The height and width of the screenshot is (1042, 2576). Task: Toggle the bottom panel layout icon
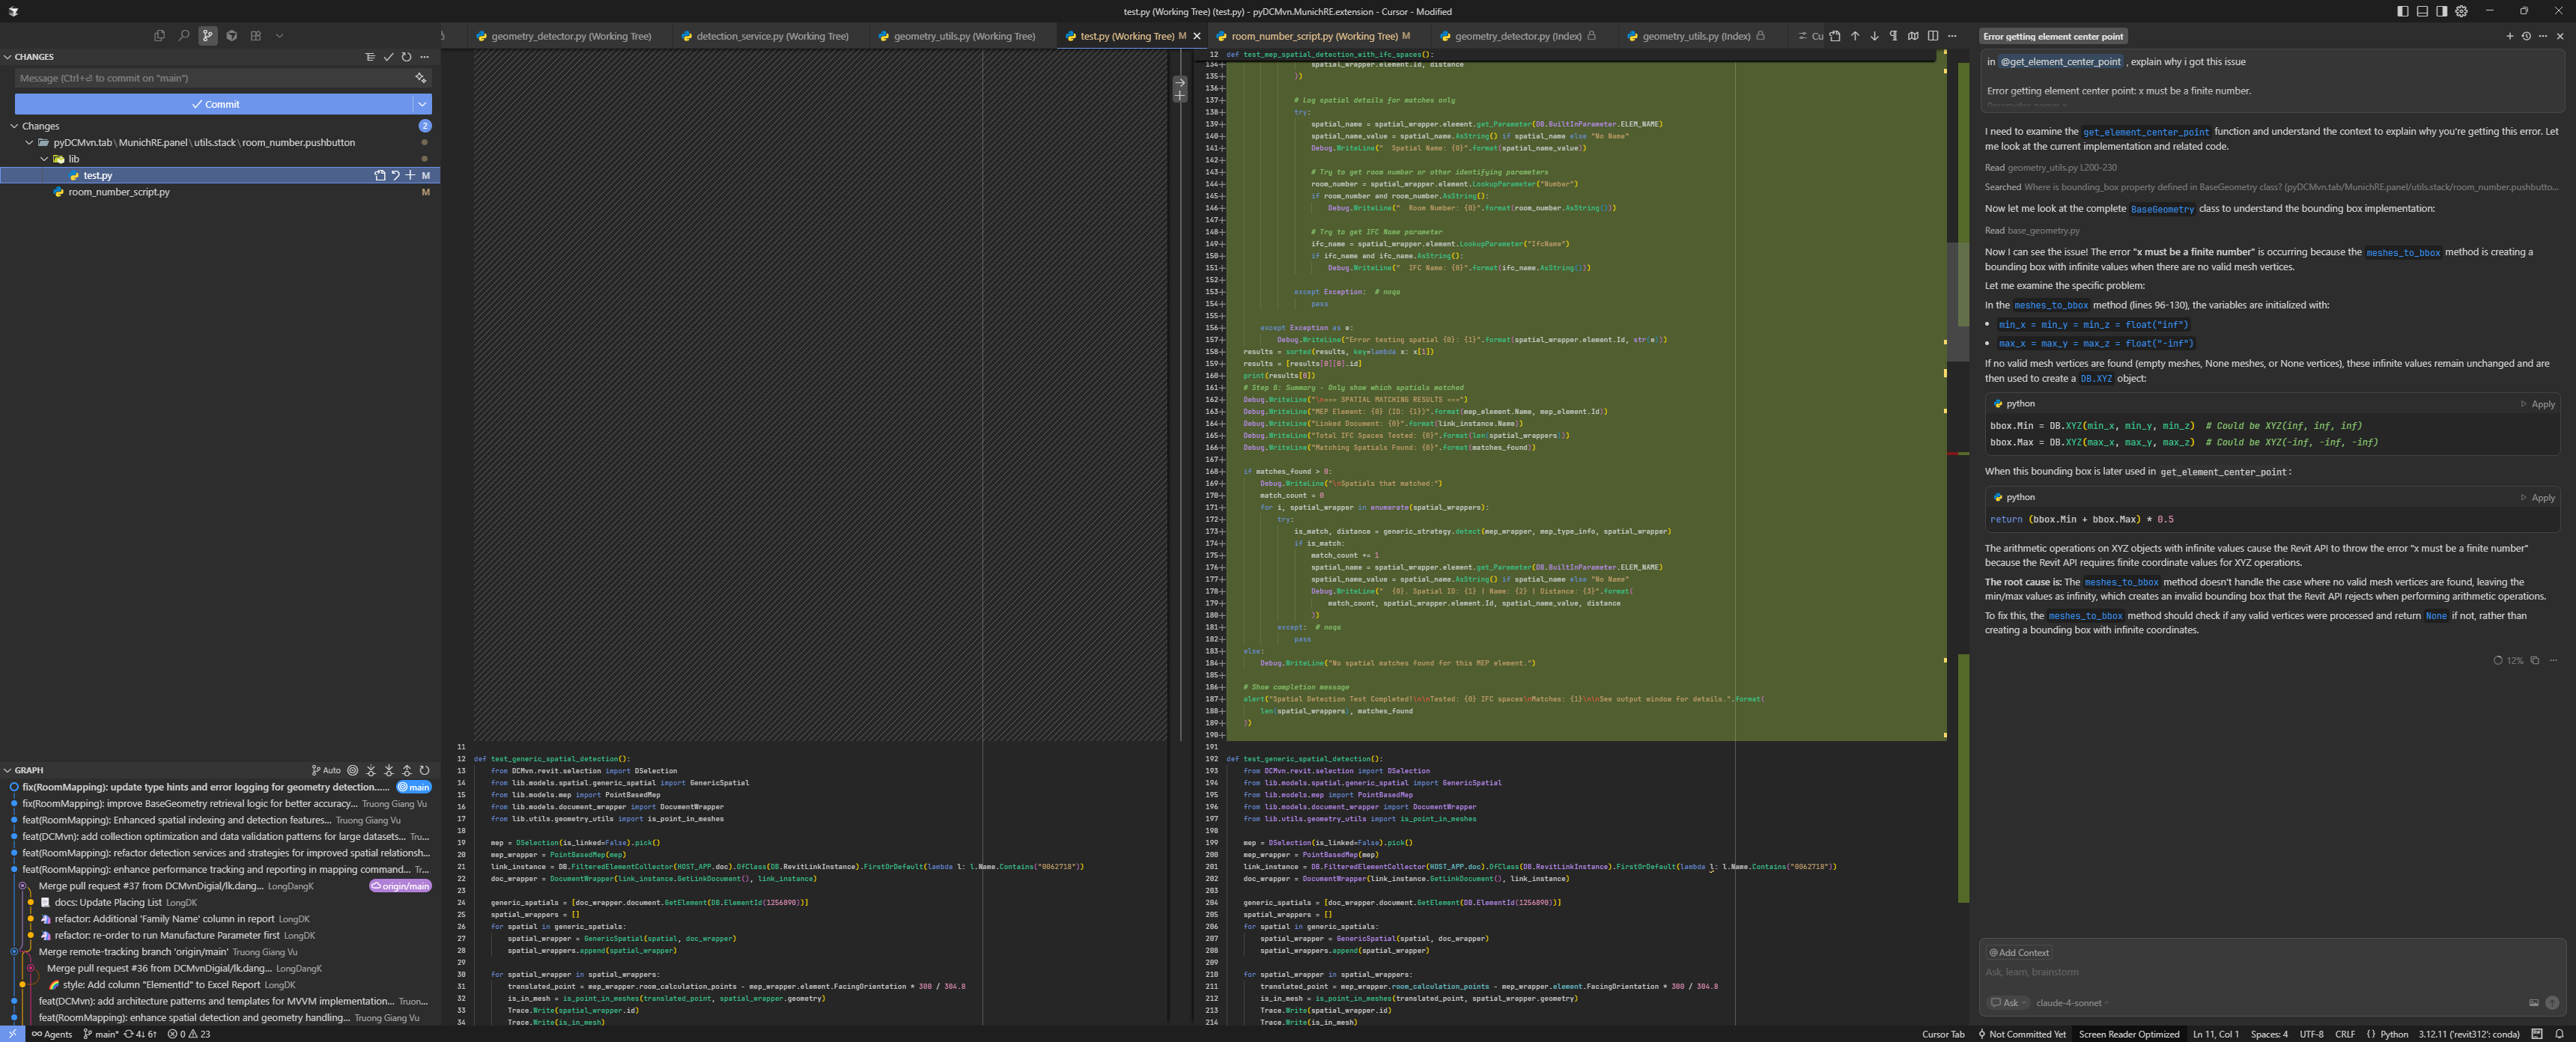2422,11
